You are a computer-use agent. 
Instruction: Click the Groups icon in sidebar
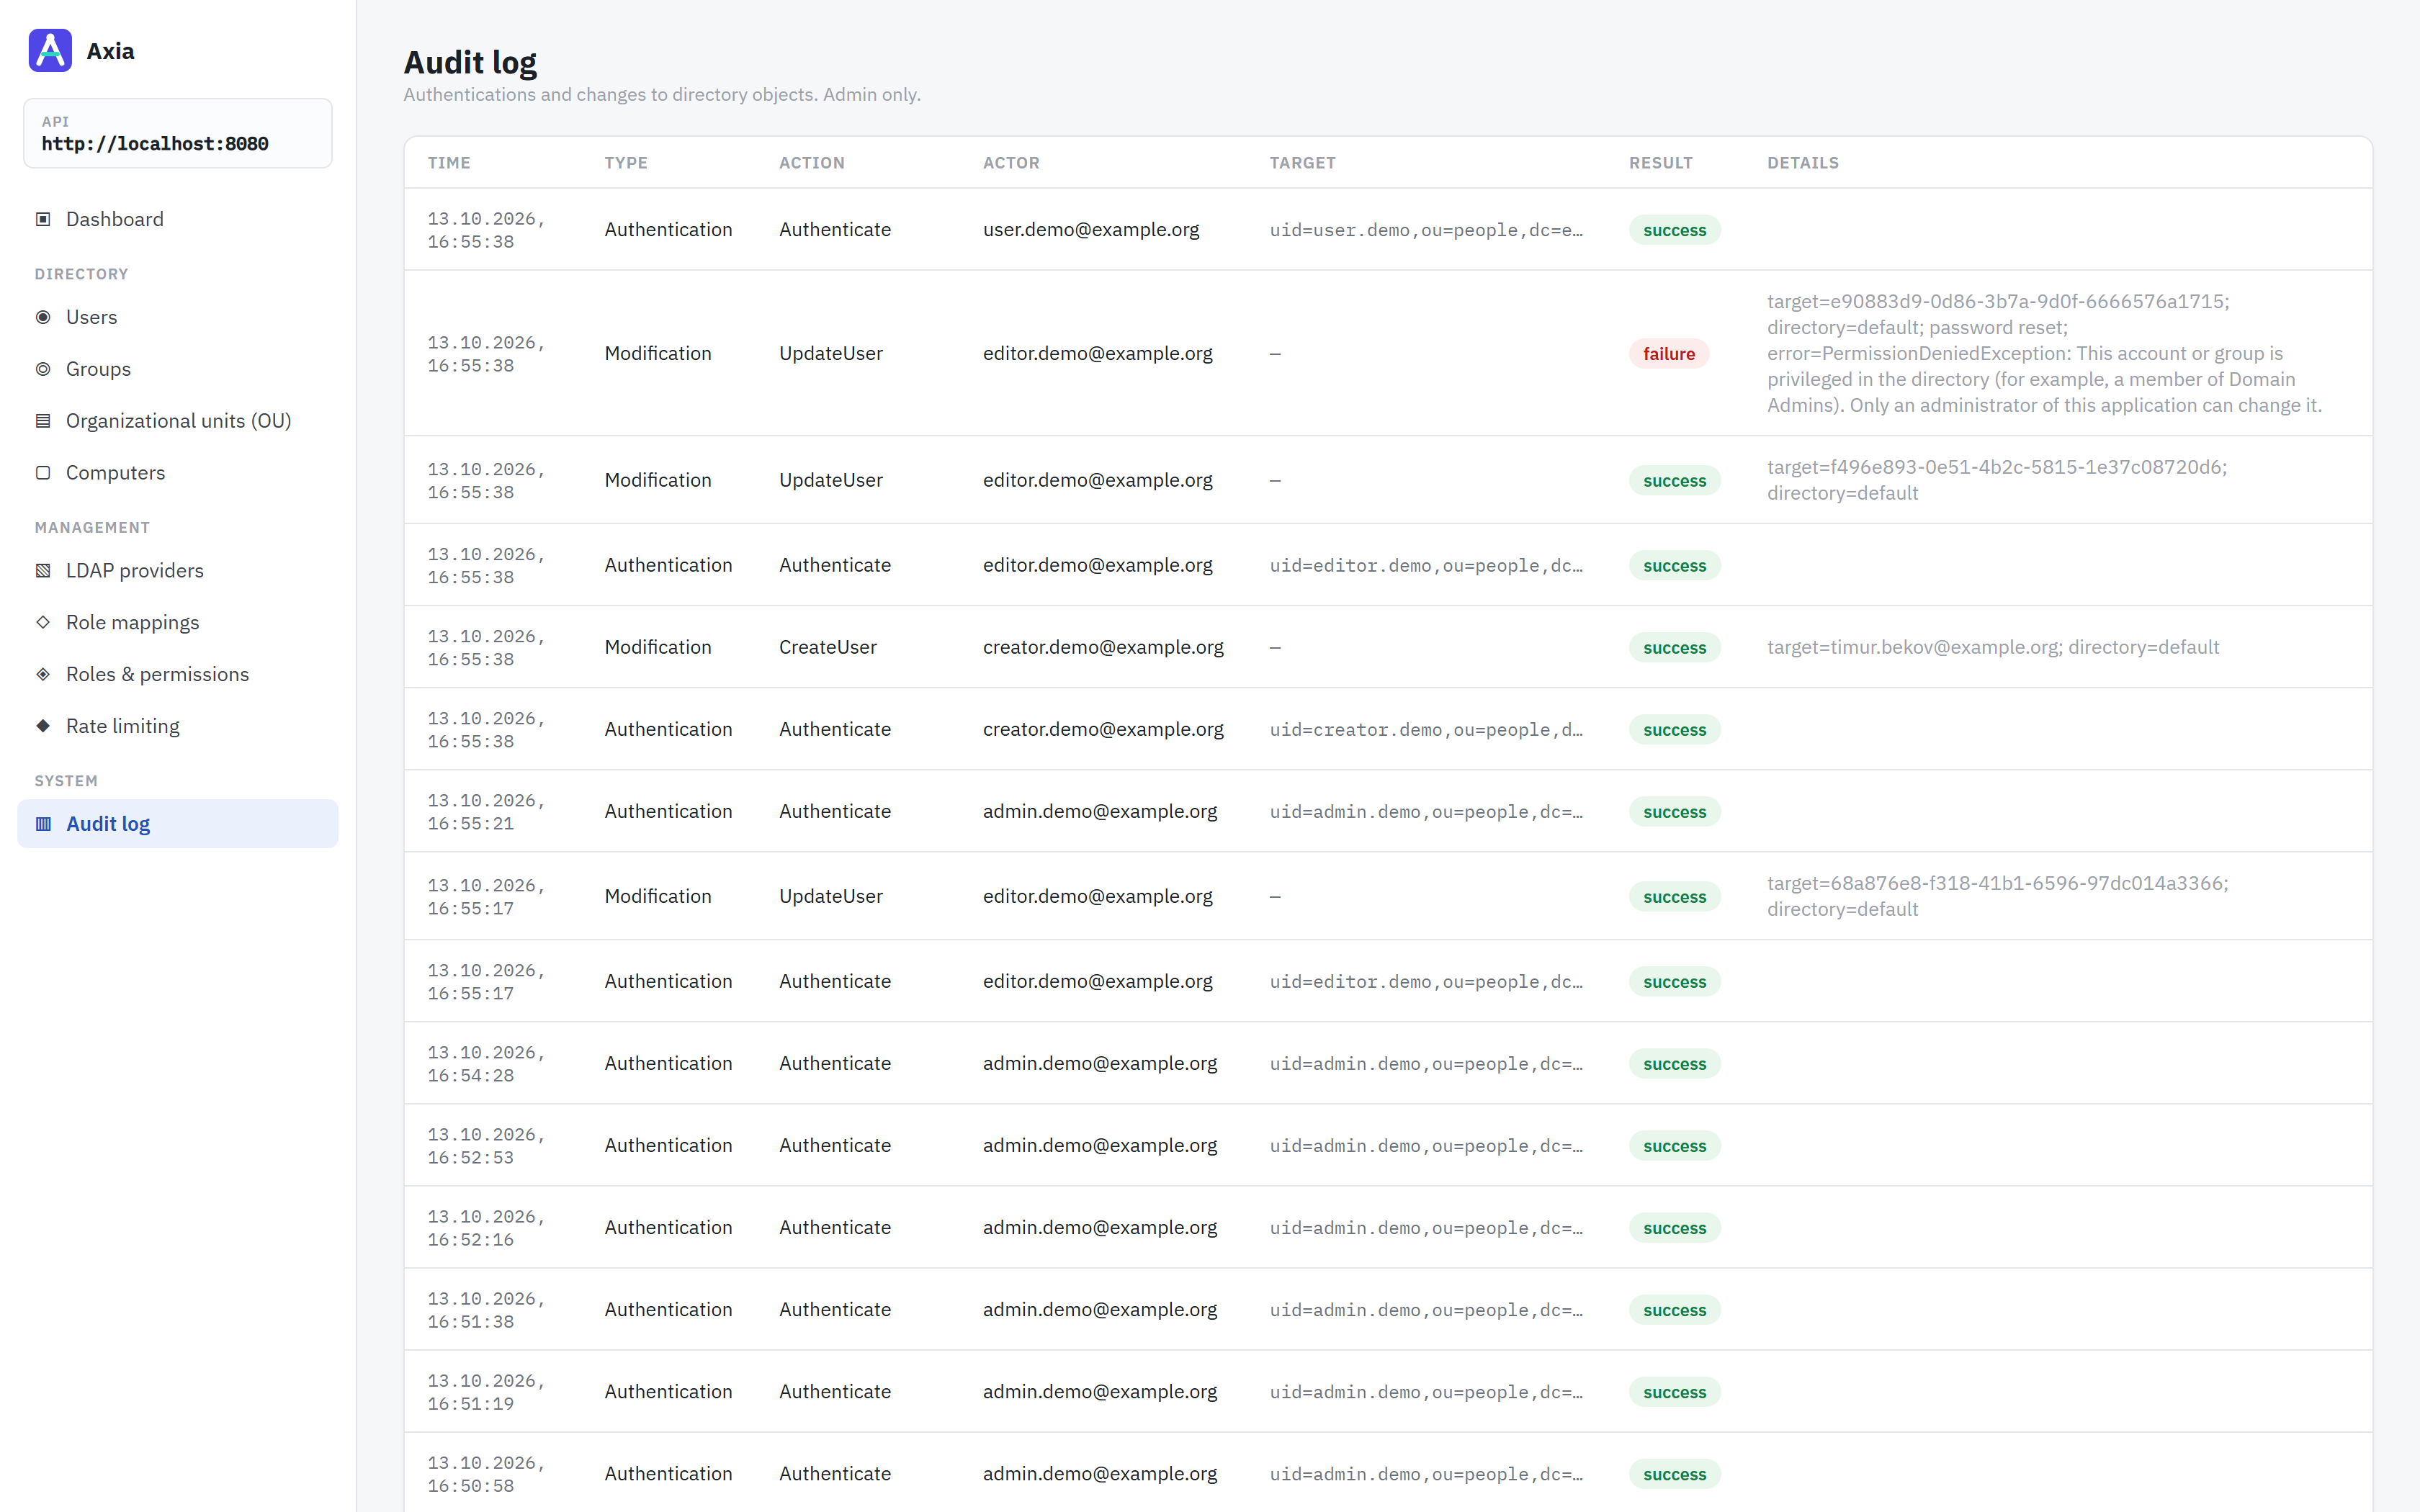(x=43, y=369)
